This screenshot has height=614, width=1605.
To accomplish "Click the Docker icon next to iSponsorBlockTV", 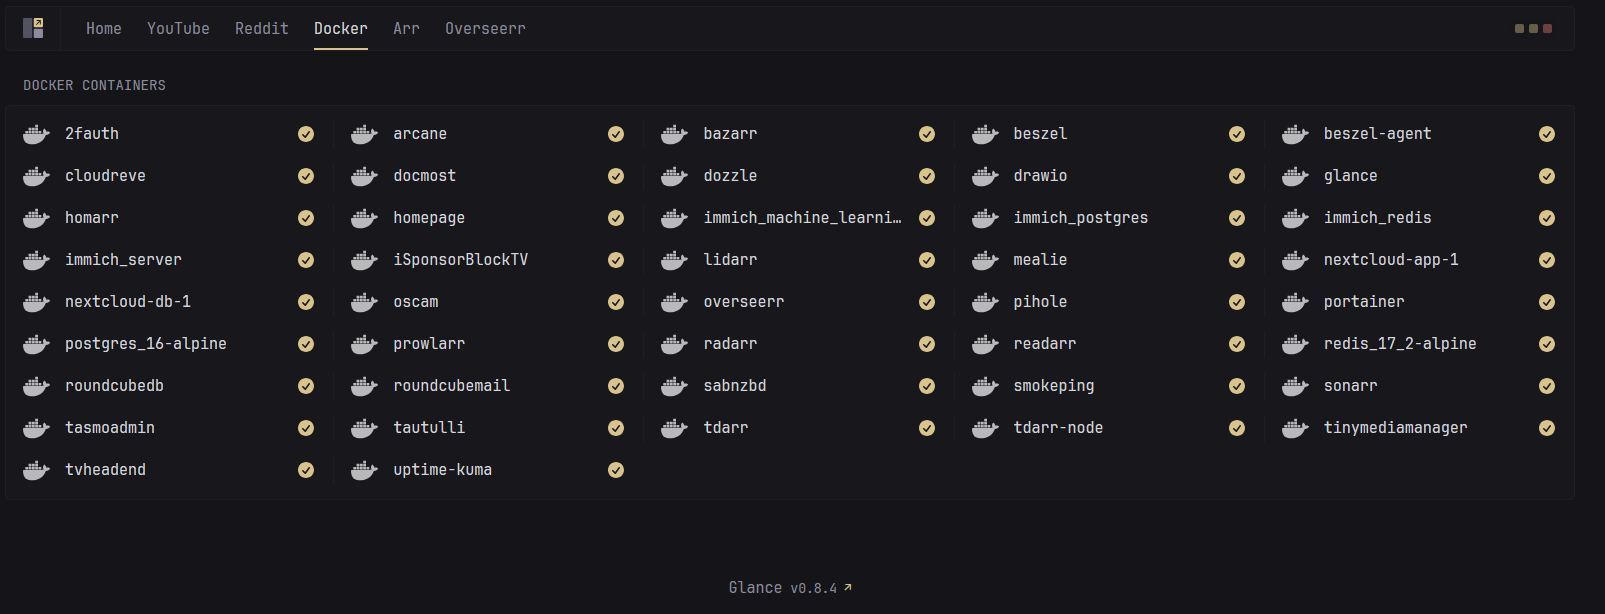I will tap(364, 260).
